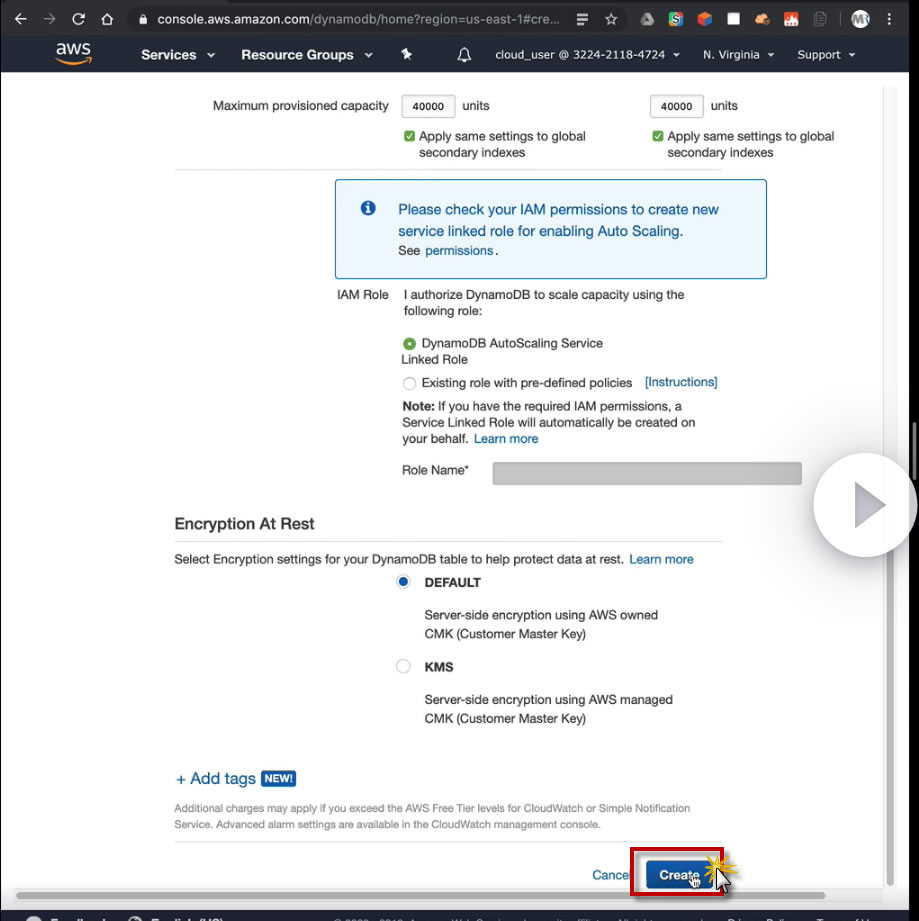The height and width of the screenshot is (921, 919).
Task: Select DynamoDB AutoScaling Service Linked Role
Action: point(409,344)
